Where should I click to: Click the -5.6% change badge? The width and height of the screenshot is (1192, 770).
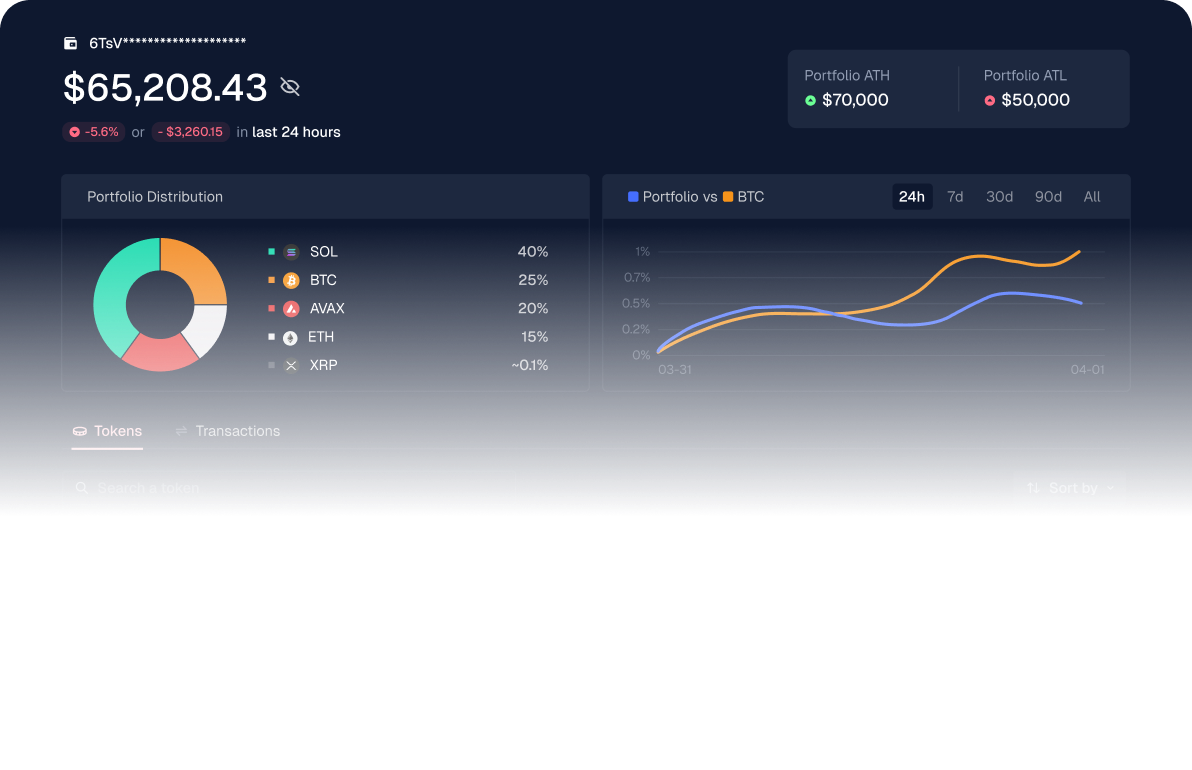[94, 132]
